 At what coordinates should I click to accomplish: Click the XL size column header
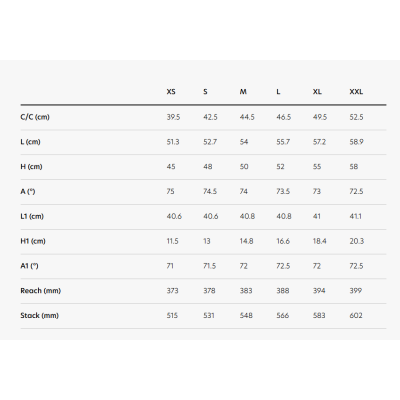pos(317,92)
